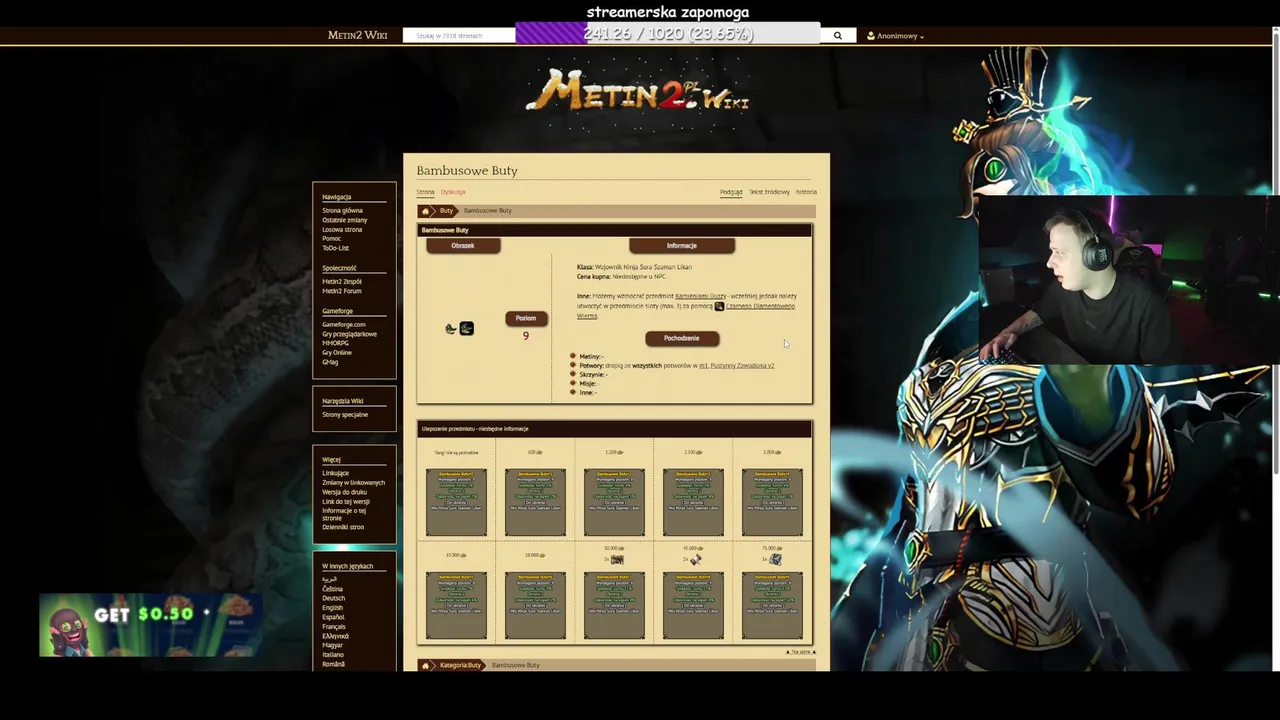Switch wiki language to Deutsch
1280x720 pixels.
pos(333,598)
